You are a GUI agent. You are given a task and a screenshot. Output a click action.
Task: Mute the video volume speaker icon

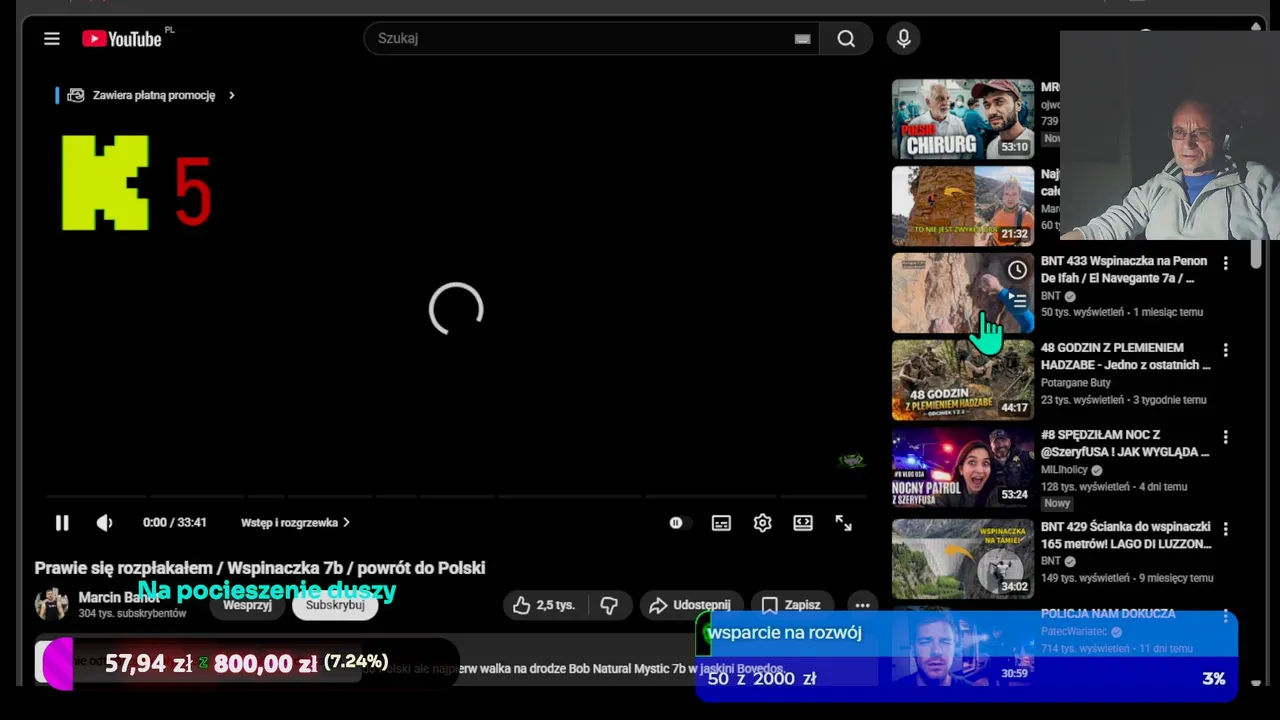104,522
